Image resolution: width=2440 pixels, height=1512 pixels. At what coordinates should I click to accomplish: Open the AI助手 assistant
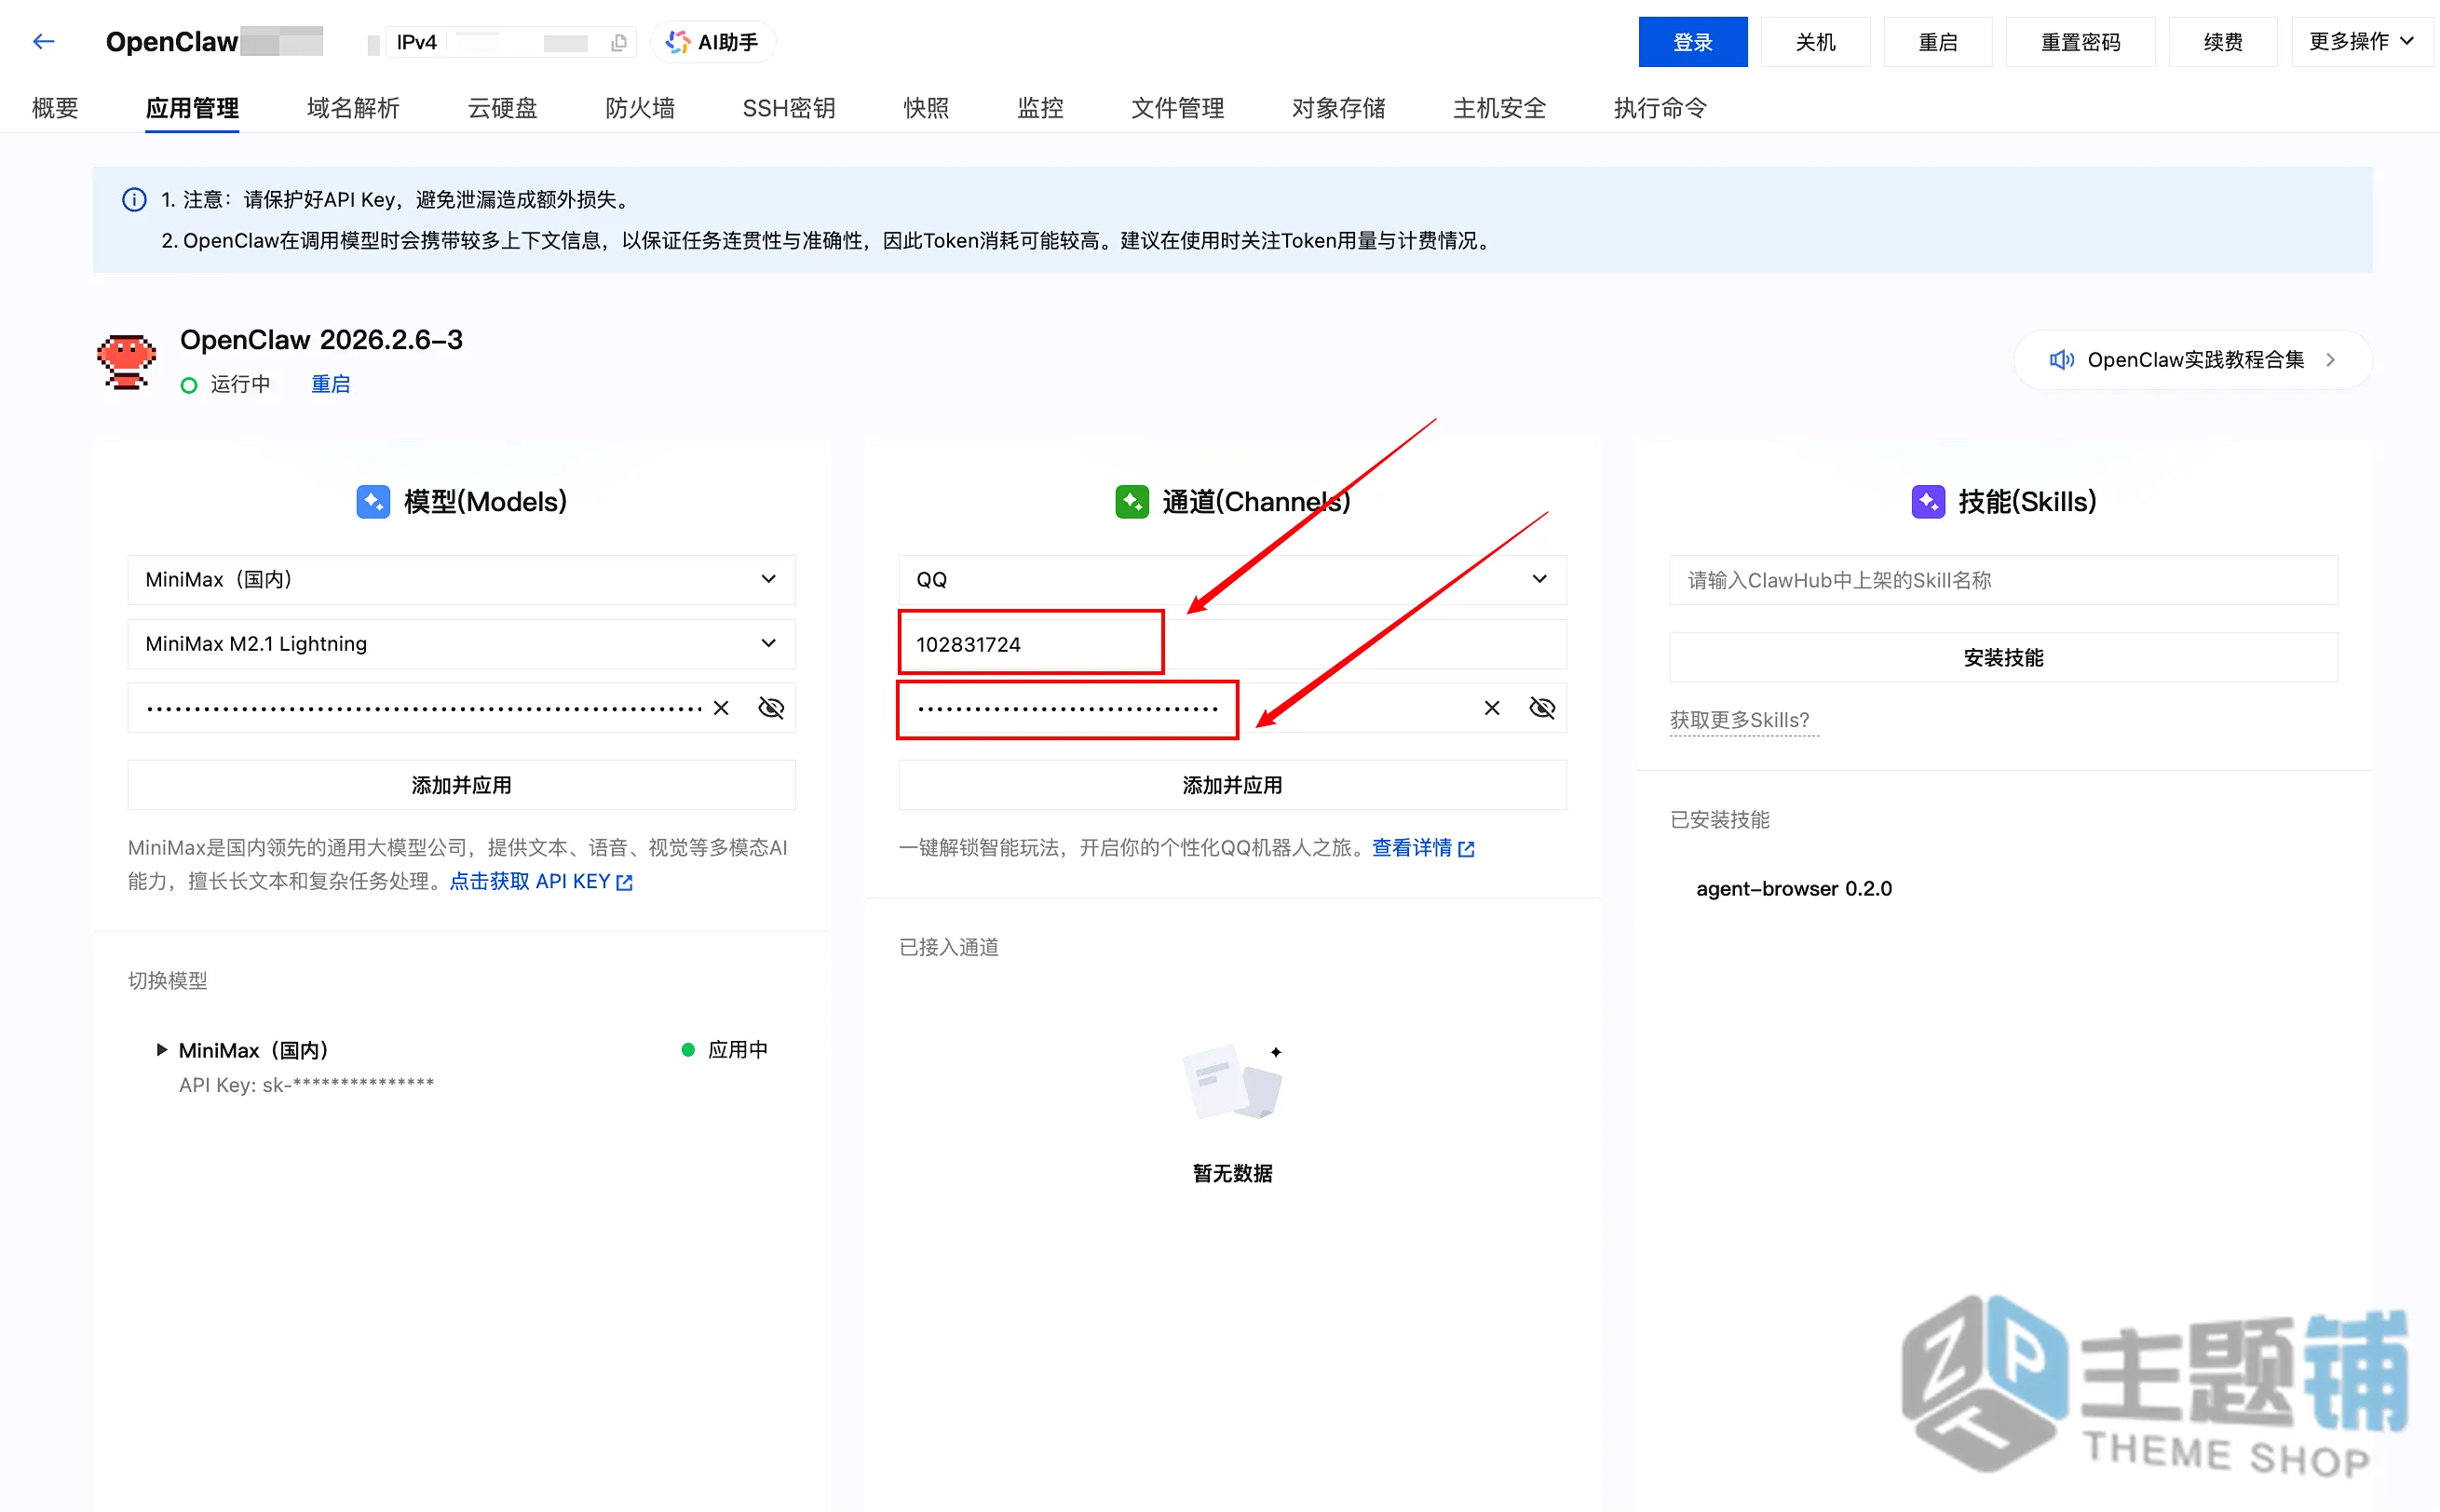712,42
